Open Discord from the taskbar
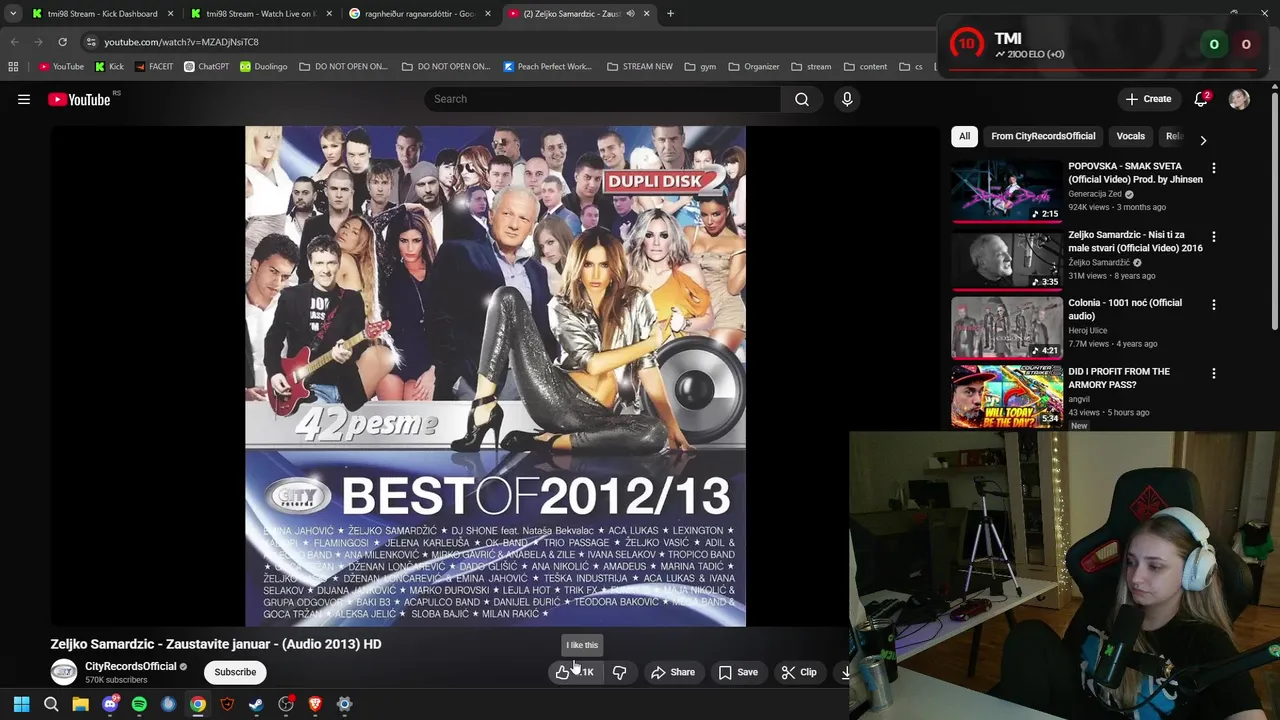1280x720 pixels. tap(110, 704)
